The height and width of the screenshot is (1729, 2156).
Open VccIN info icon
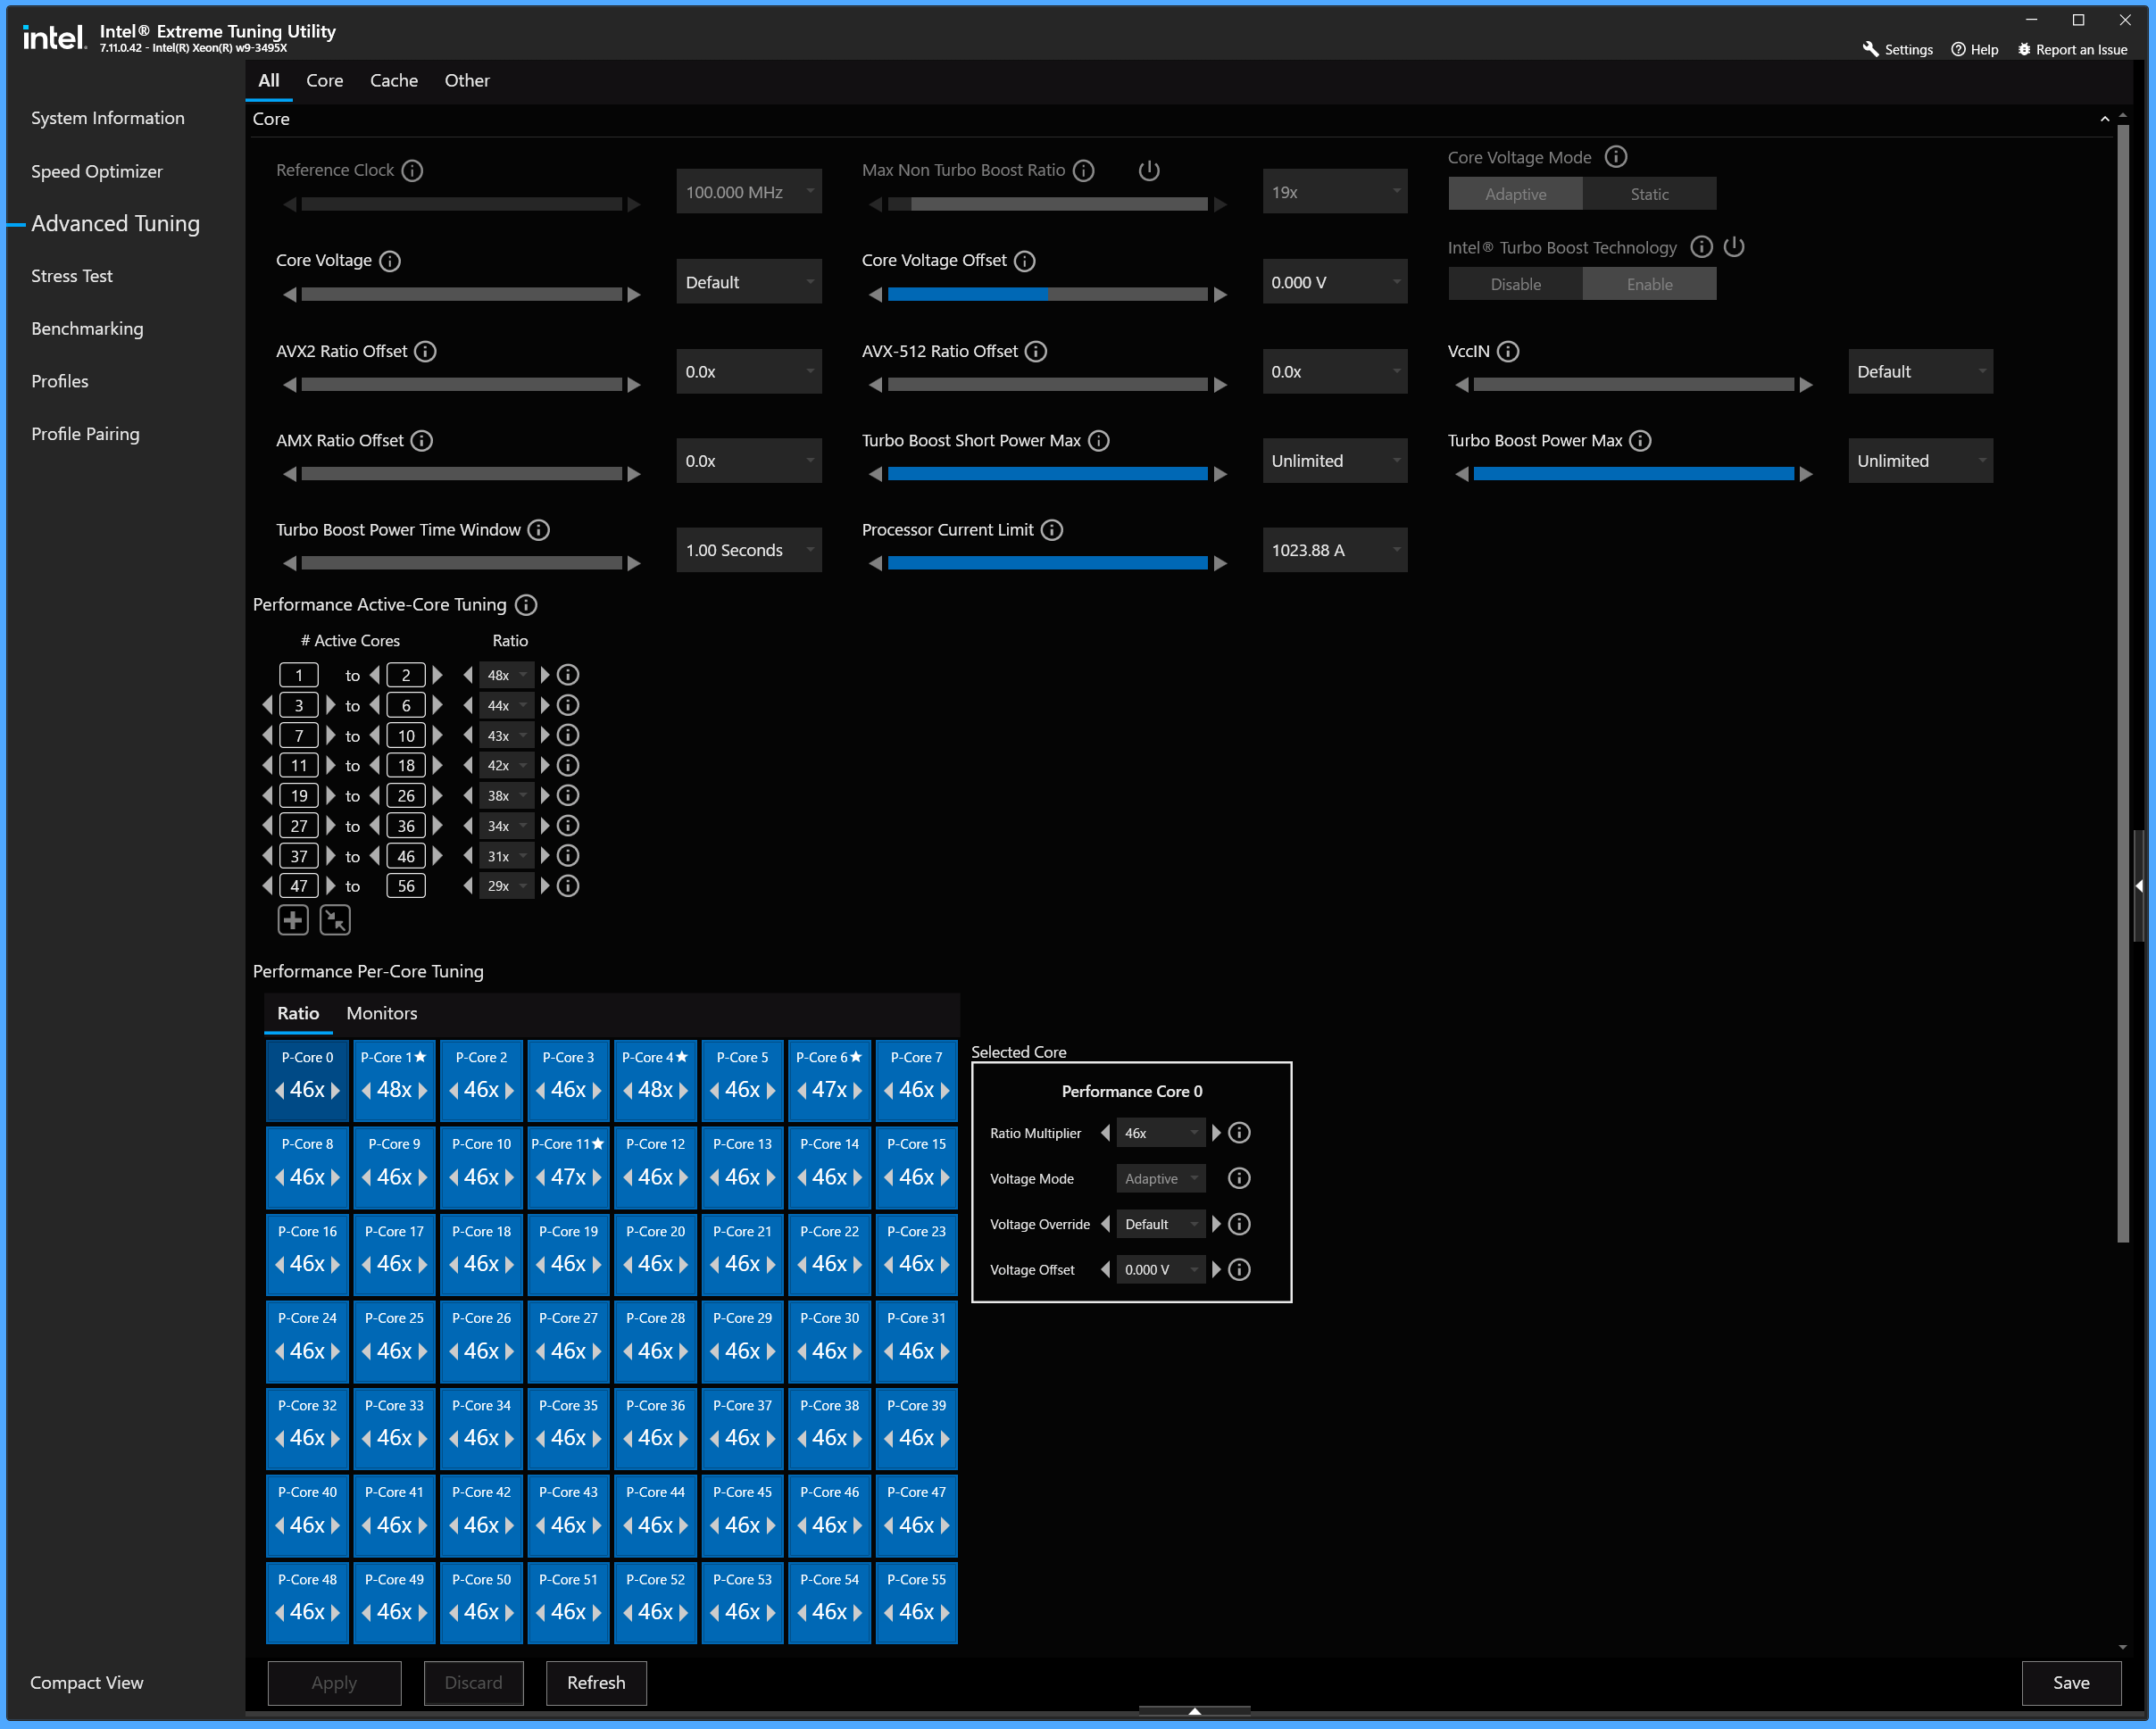pyautogui.click(x=1508, y=351)
